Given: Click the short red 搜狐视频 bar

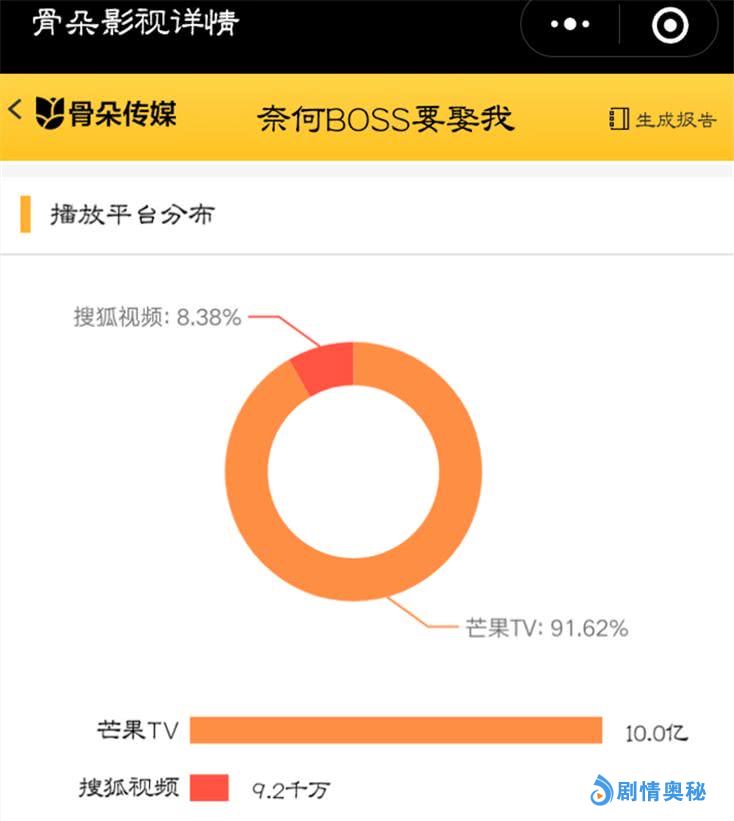Looking at the screenshot, I should 209,788.
